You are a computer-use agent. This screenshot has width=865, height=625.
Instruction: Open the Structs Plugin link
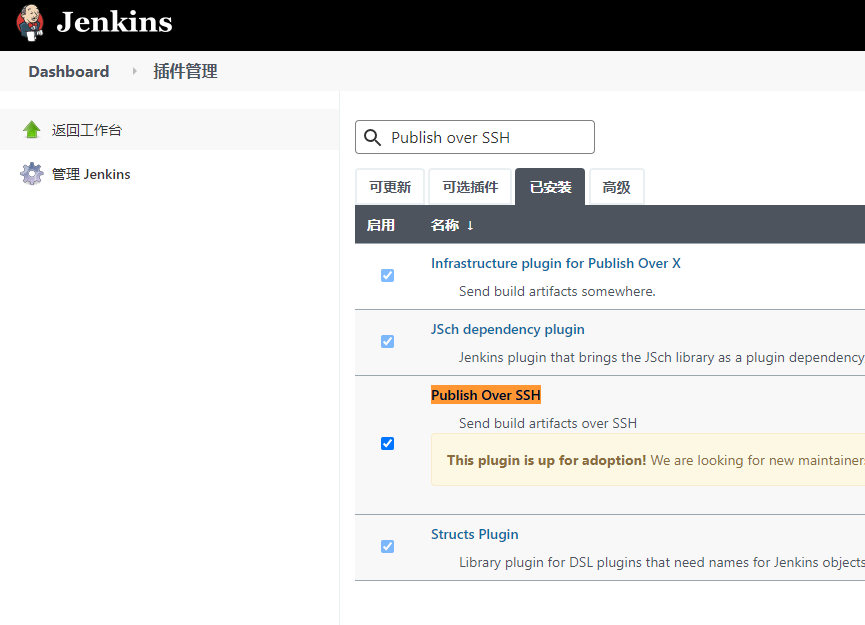pyautogui.click(x=474, y=535)
